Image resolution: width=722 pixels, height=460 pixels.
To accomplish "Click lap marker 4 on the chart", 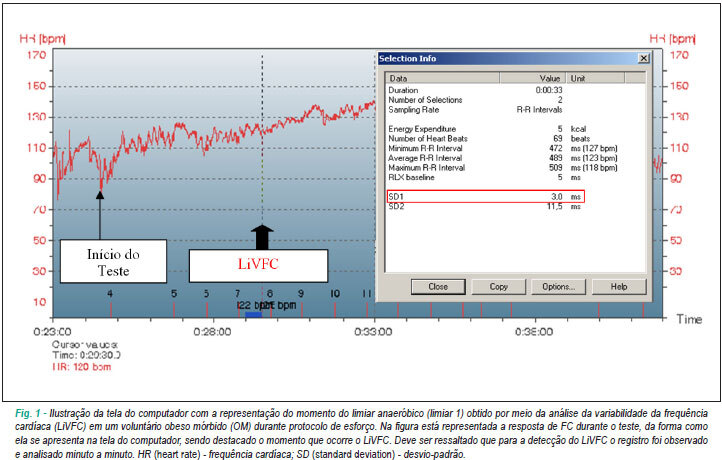I will click(x=110, y=293).
